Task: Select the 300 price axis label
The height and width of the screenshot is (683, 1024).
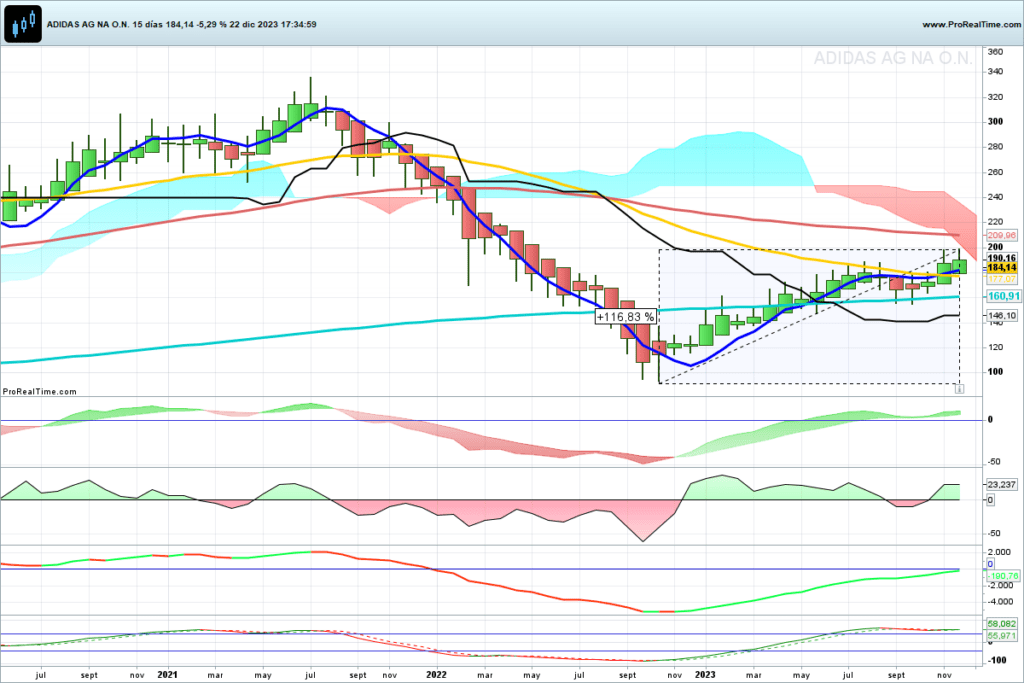Action: [x=995, y=121]
